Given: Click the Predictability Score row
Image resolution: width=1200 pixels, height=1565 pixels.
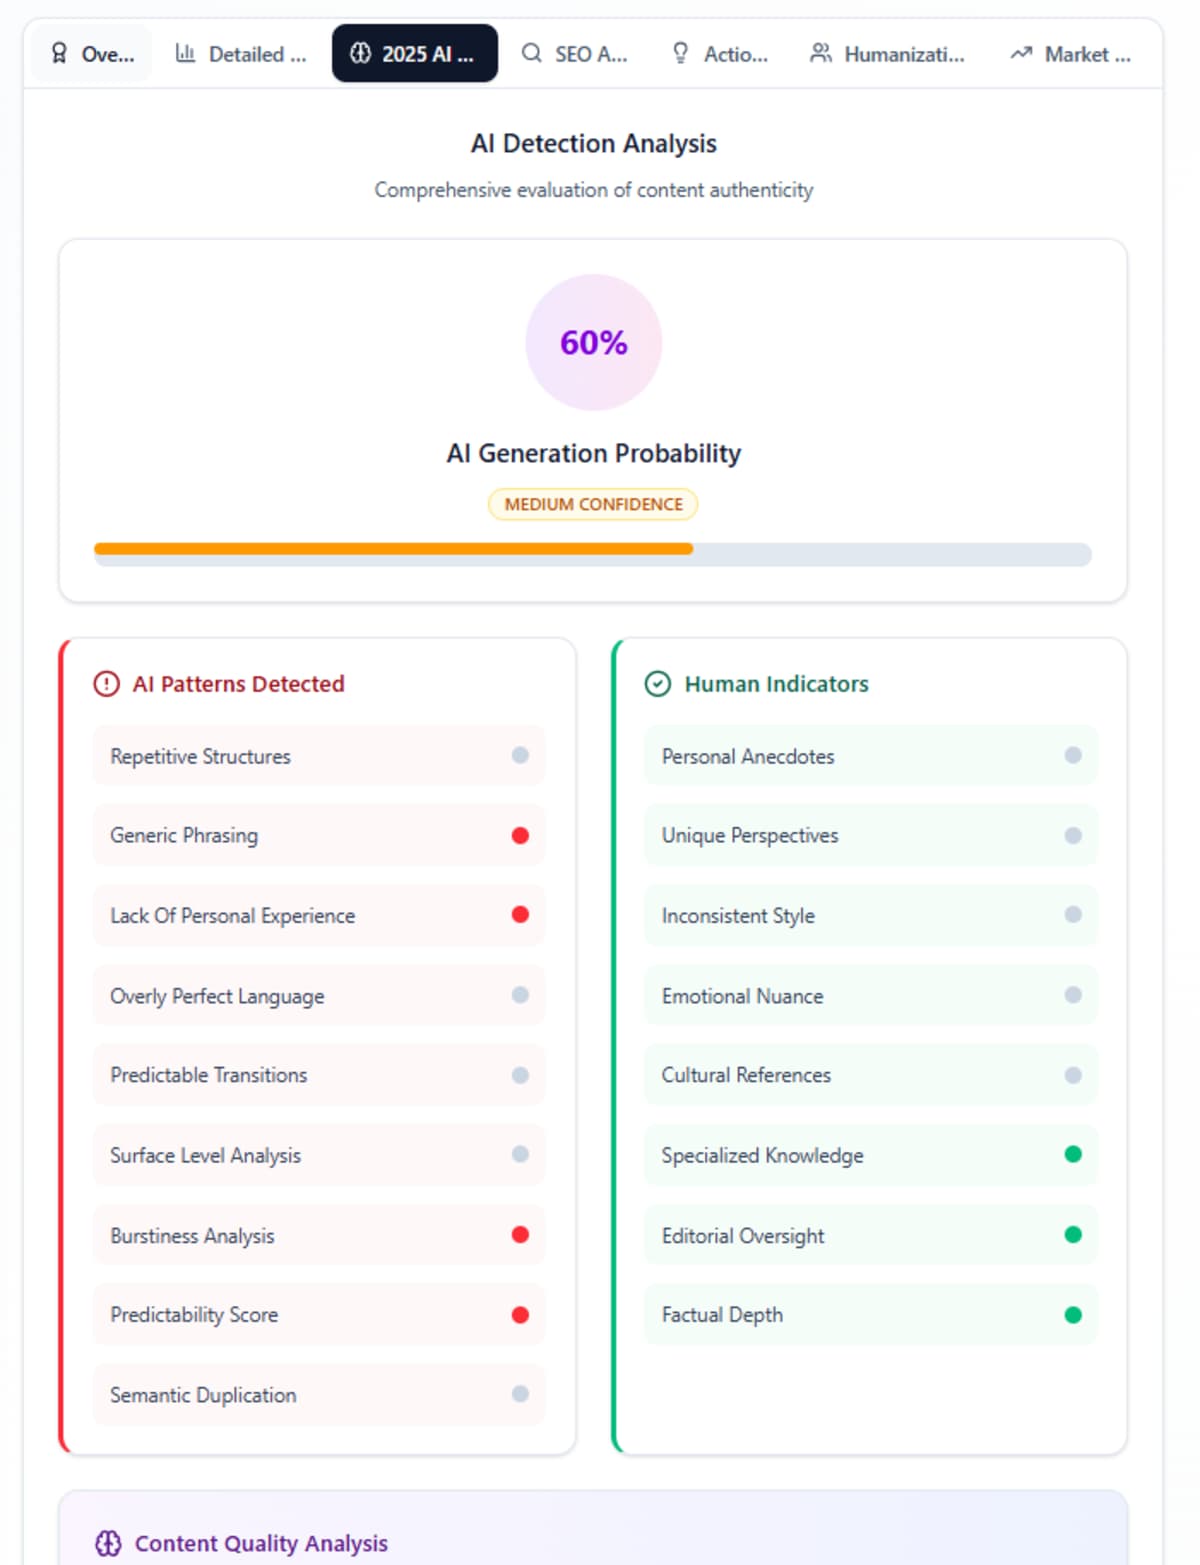Looking at the screenshot, I should pyautogui.click(x=319, y=1315).
